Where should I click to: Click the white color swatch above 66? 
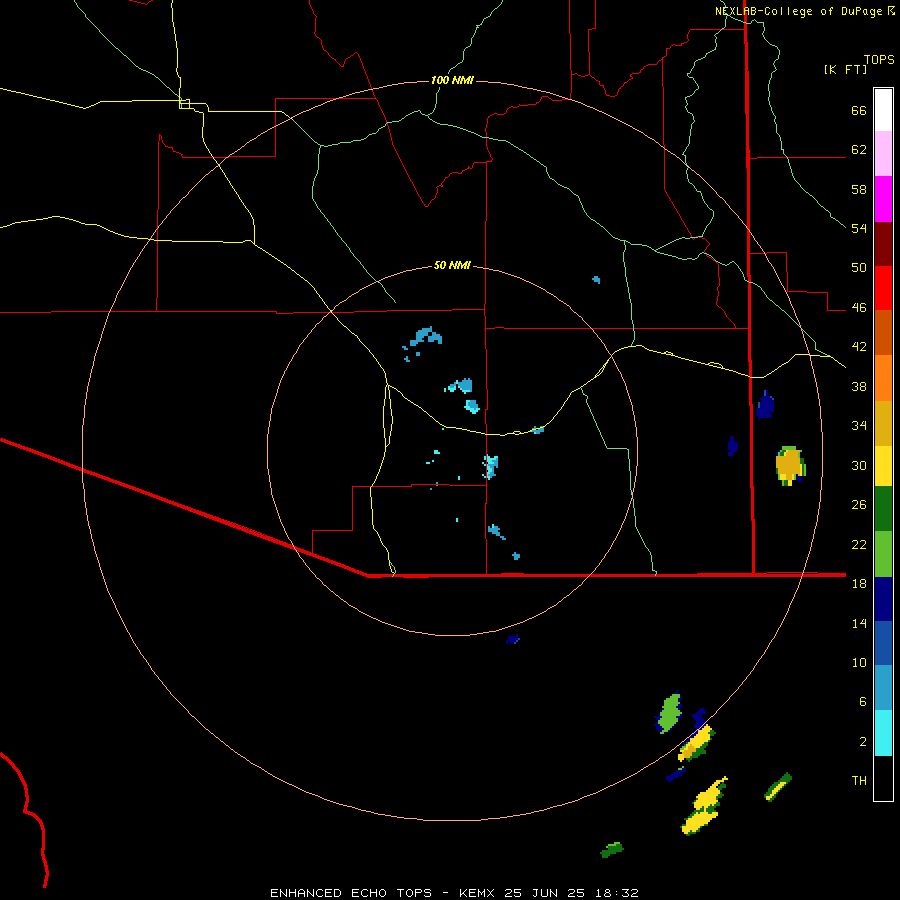pos(883,110)
